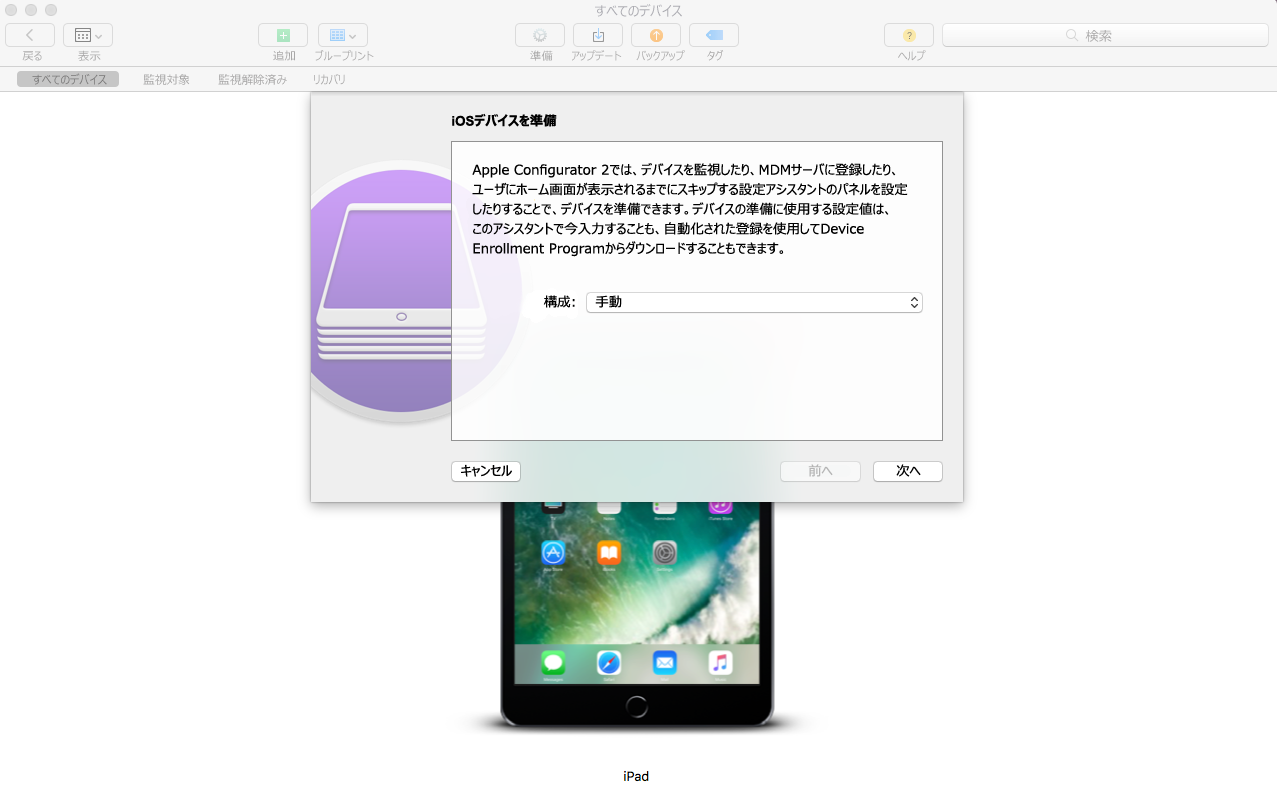Click the iBooks icon on the iPad screen

[609, 552]
